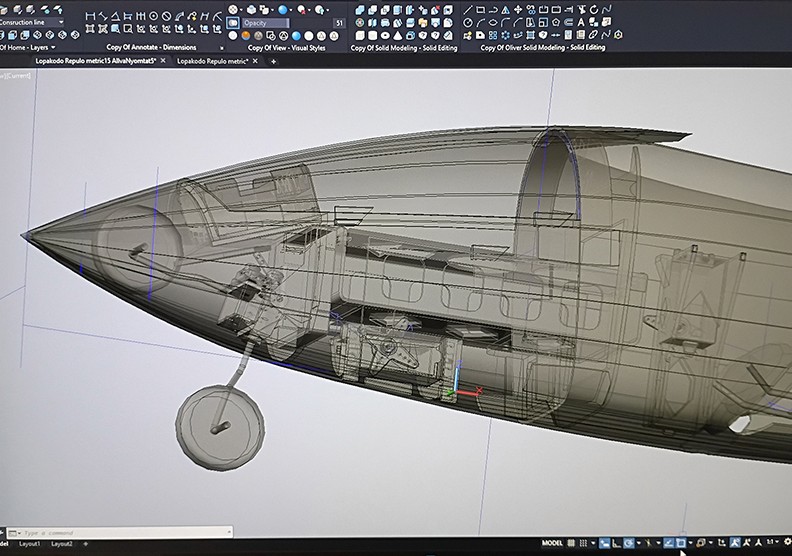Screen dimensions: 792x556
Task: Toggle the X-ray opacity effect button
Action: click(233, 22)
